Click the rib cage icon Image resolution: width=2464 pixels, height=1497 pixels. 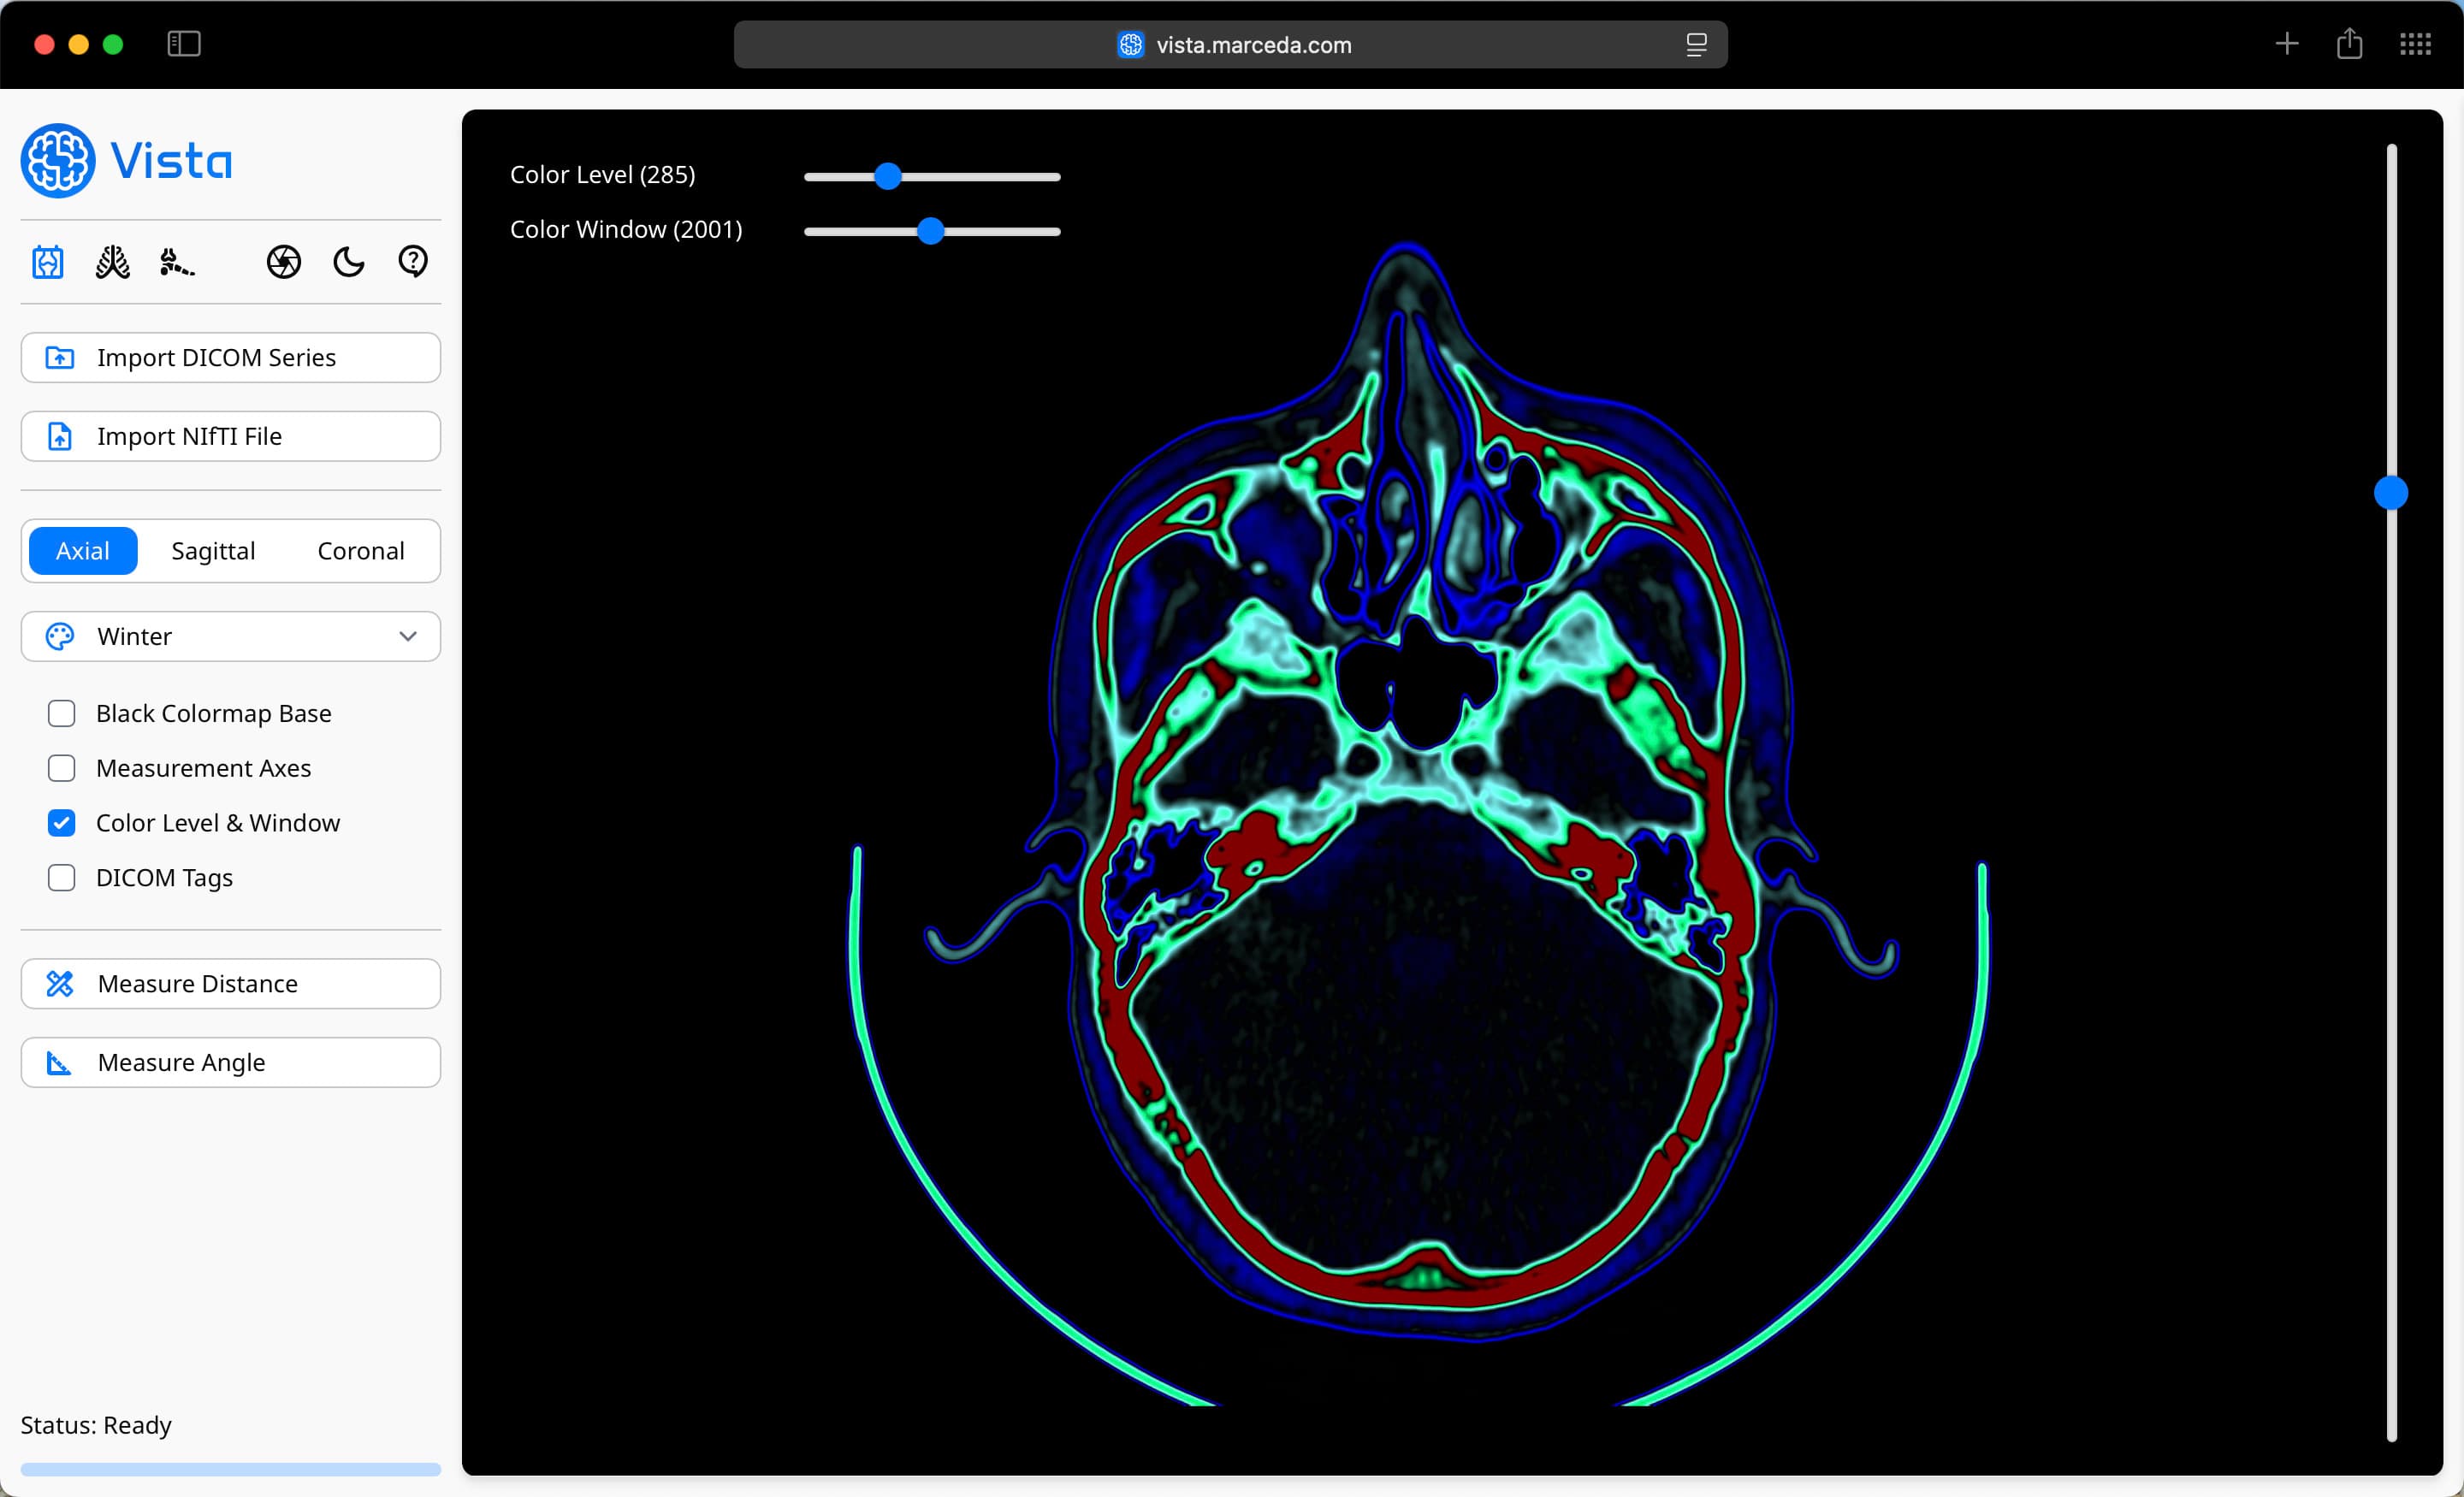[x=112, y=262]
